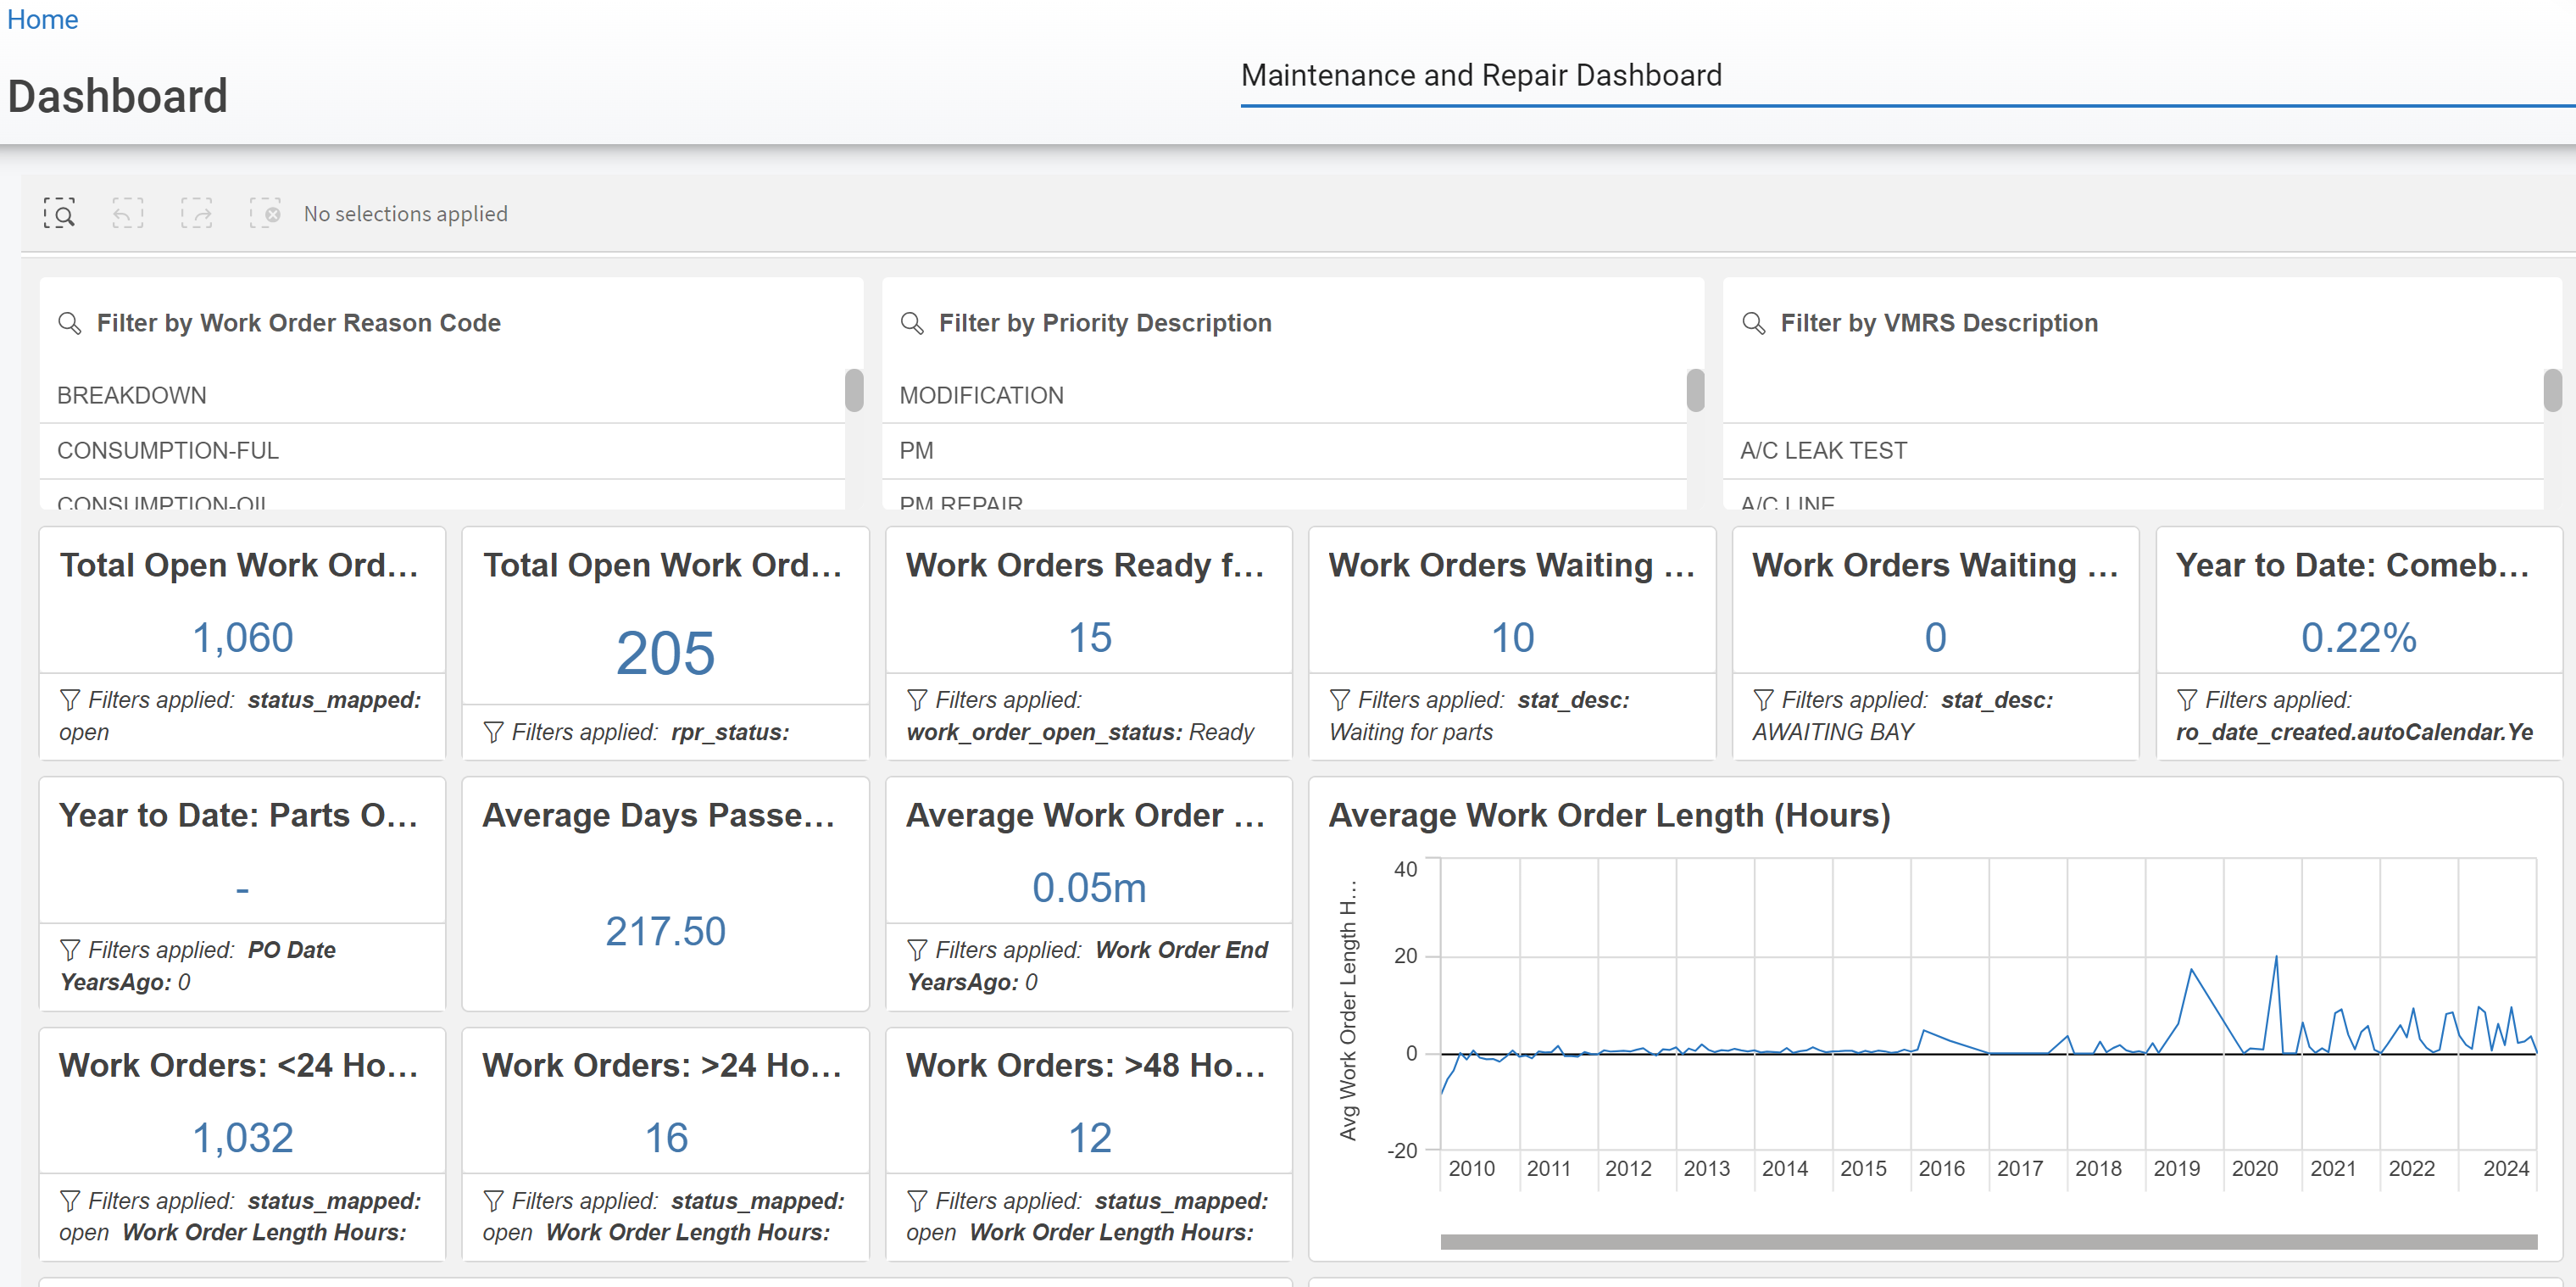Go to the Home breadcrumb link
Image resolution: width=2576 pixels, height=1287 pixels.
(x=42, y=19)
